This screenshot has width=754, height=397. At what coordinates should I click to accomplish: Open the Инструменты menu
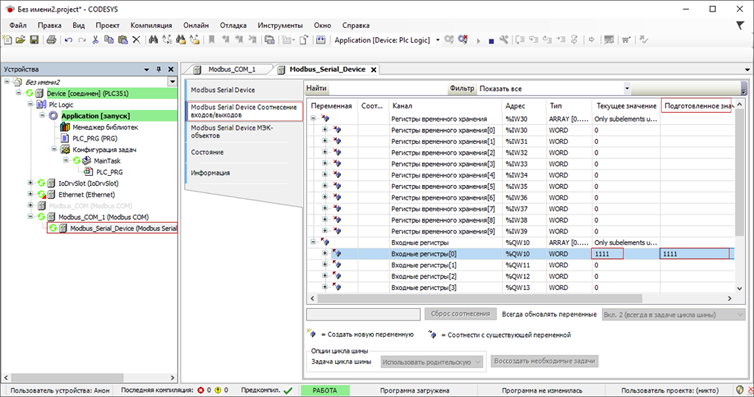coord(280,25)
